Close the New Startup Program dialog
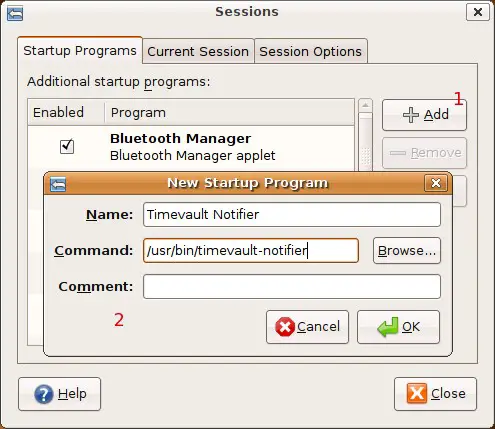 [x=436, y=183]
